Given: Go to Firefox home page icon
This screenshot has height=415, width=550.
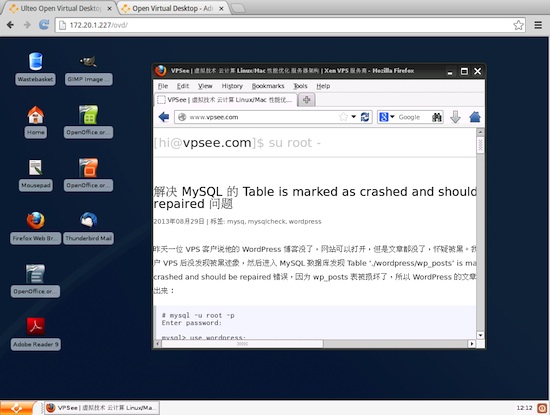Looking at the screenshot, I should (x=475, y=117).
